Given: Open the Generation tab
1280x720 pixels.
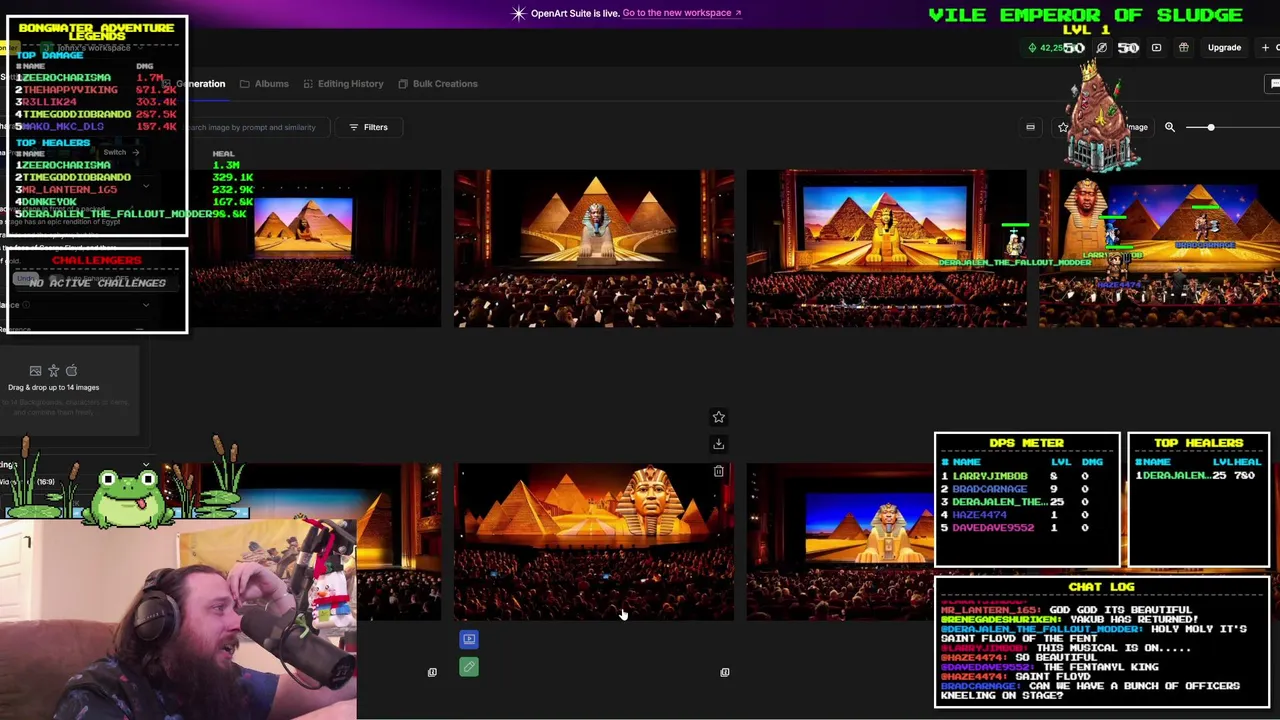Looking at the screenshot, I should point(201,84).
